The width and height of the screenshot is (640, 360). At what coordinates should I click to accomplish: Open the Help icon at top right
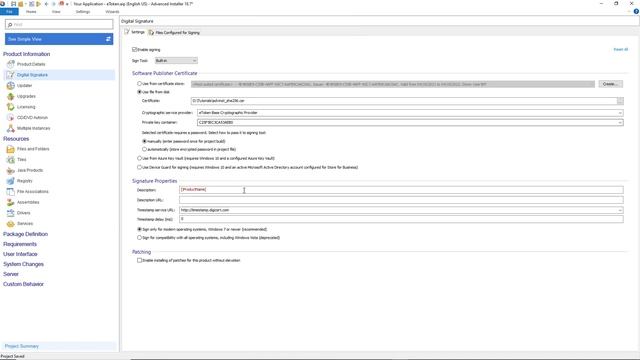coord(636,11)
